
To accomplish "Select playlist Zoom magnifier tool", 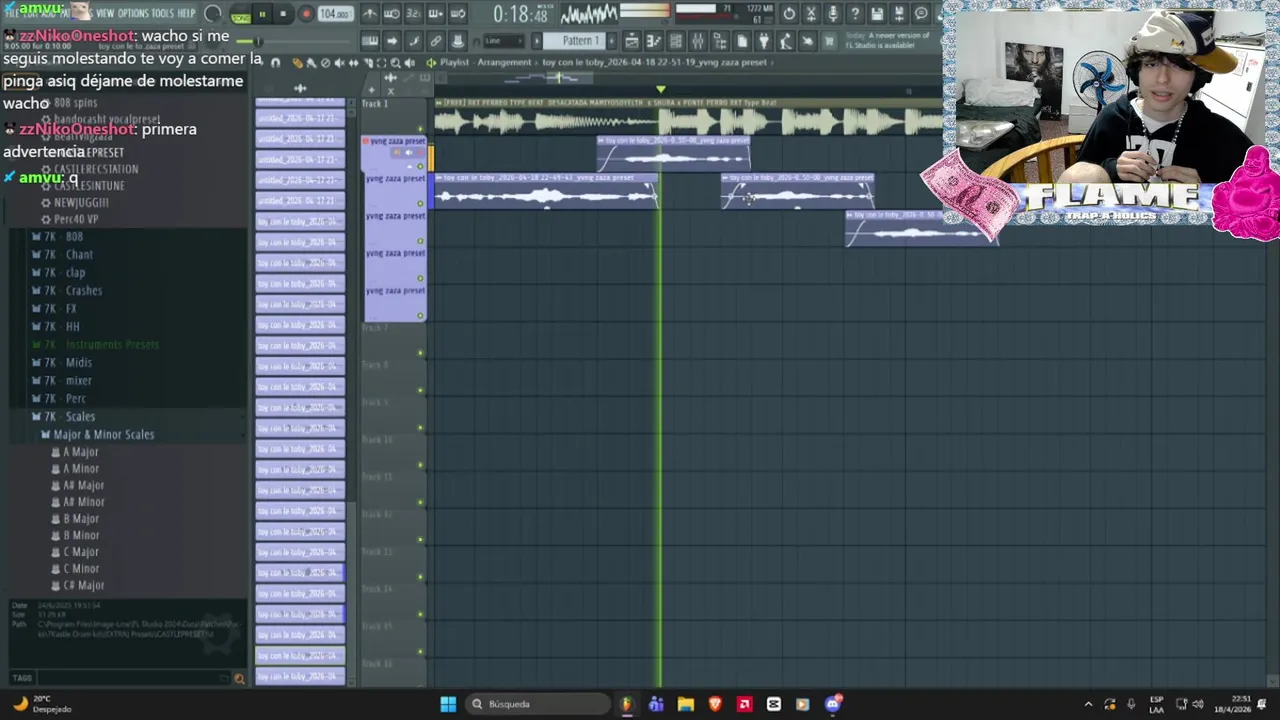I will coord(395,62).
